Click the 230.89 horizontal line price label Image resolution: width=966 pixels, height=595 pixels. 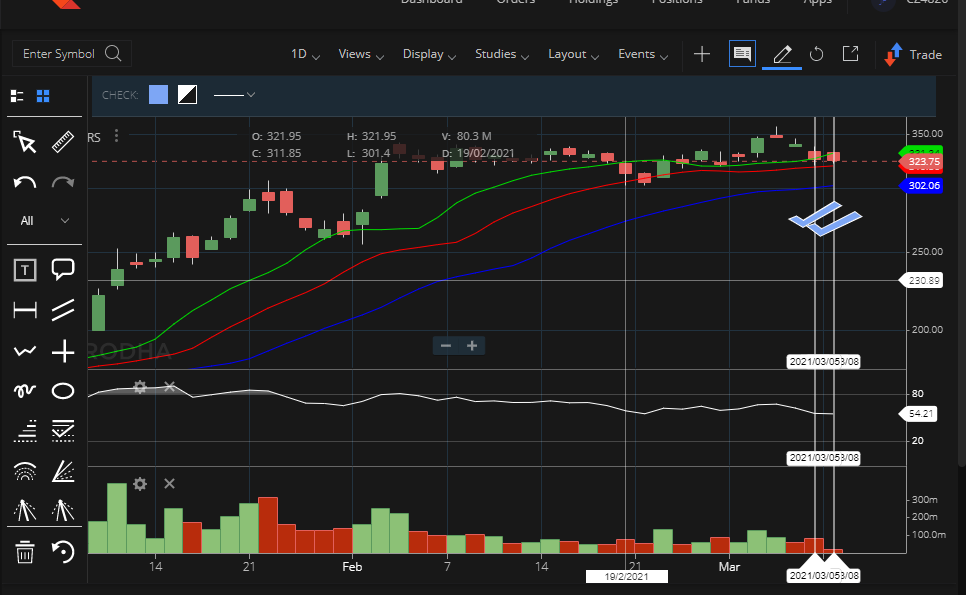pos(922,280)
